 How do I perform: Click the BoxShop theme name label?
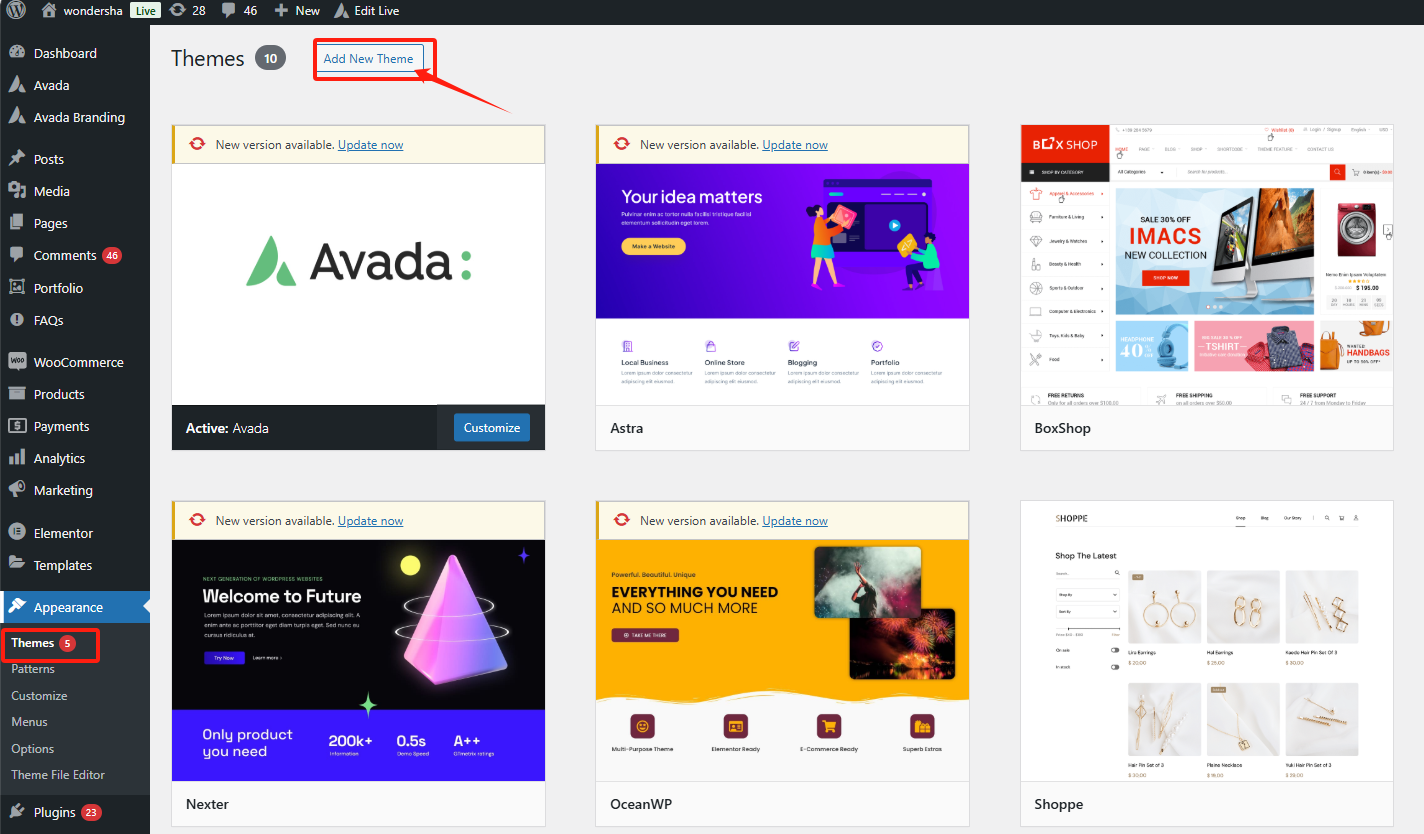tap(1063, 428)
